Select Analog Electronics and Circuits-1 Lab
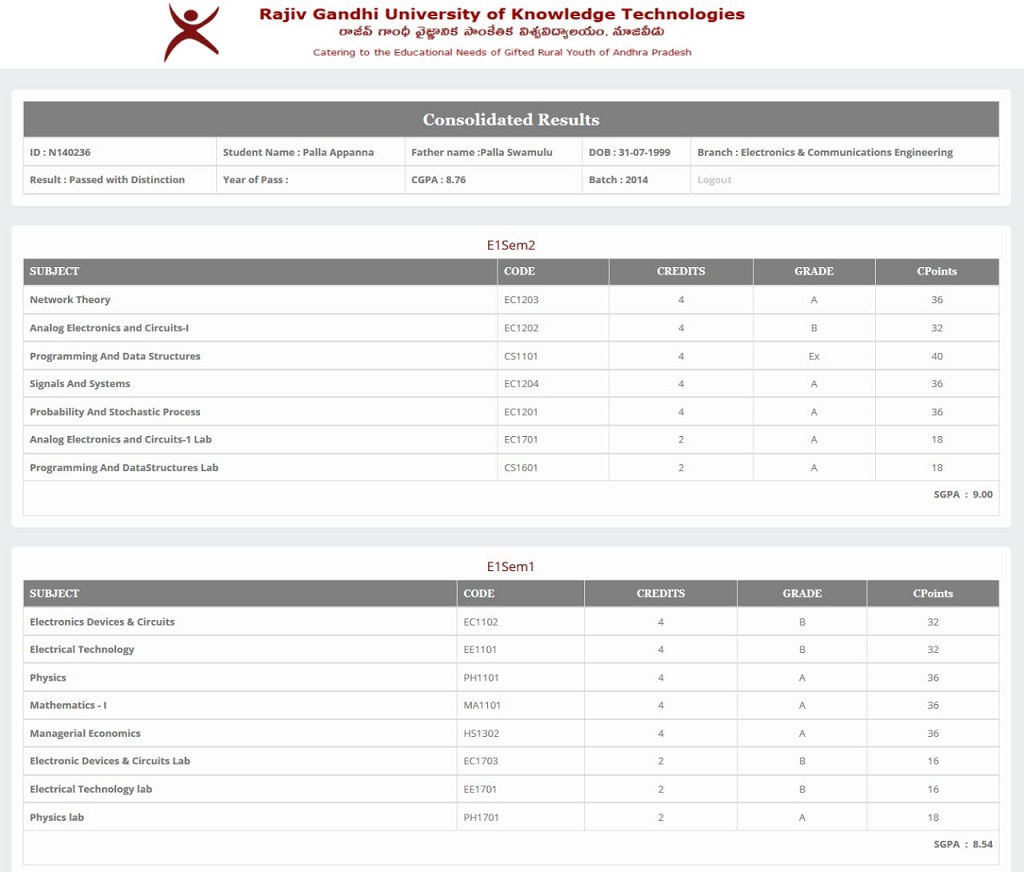 point(121,440)
